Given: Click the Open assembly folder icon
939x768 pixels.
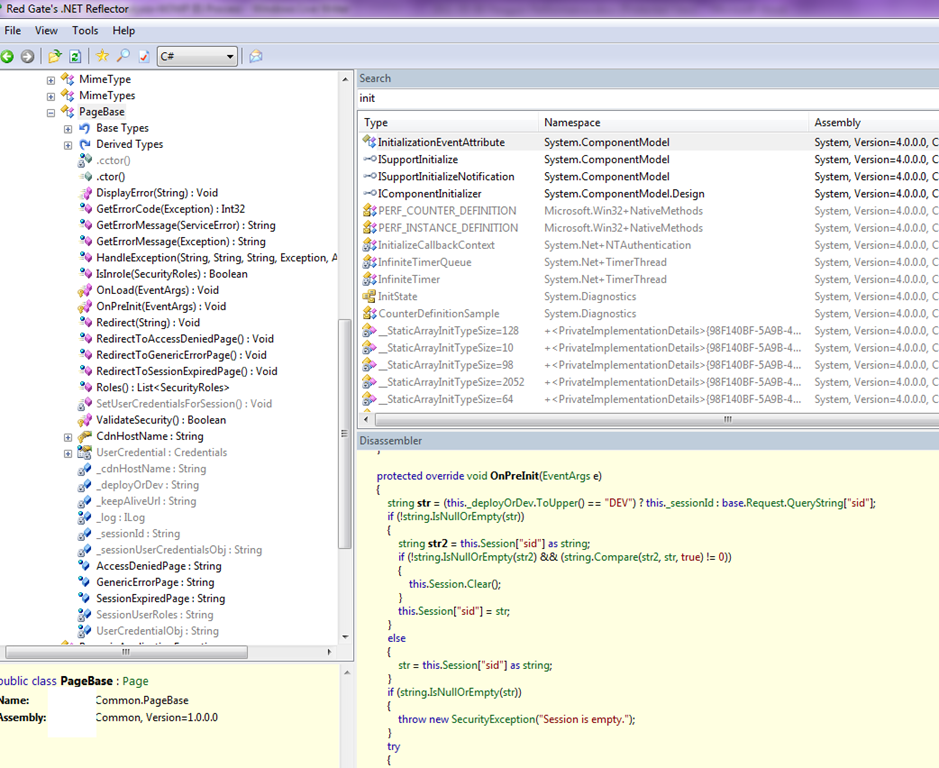Looking at the screenshot, I should (55, 57).
